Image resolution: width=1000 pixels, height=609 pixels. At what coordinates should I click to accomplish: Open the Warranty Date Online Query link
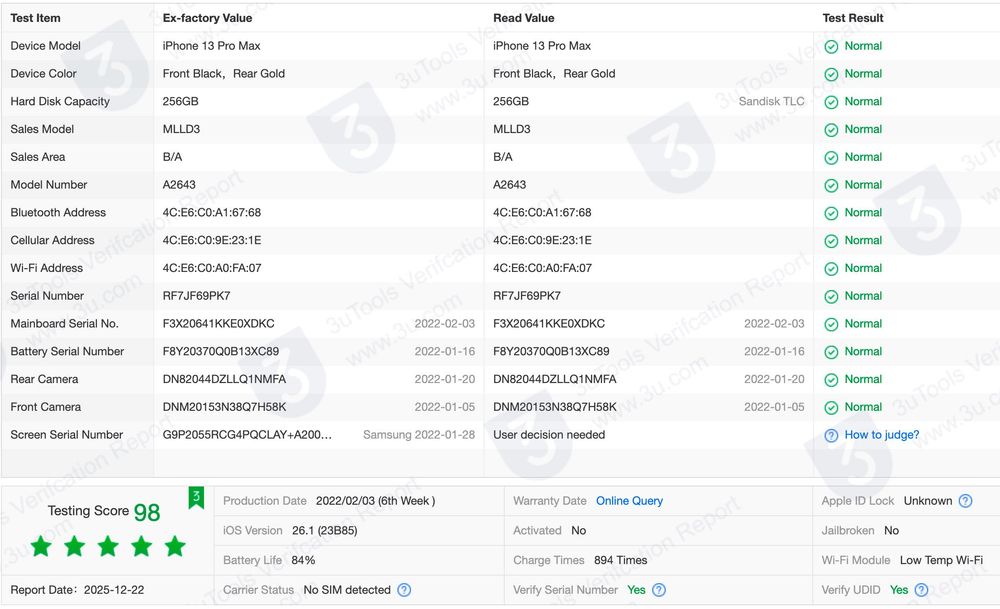pos(629,501)
